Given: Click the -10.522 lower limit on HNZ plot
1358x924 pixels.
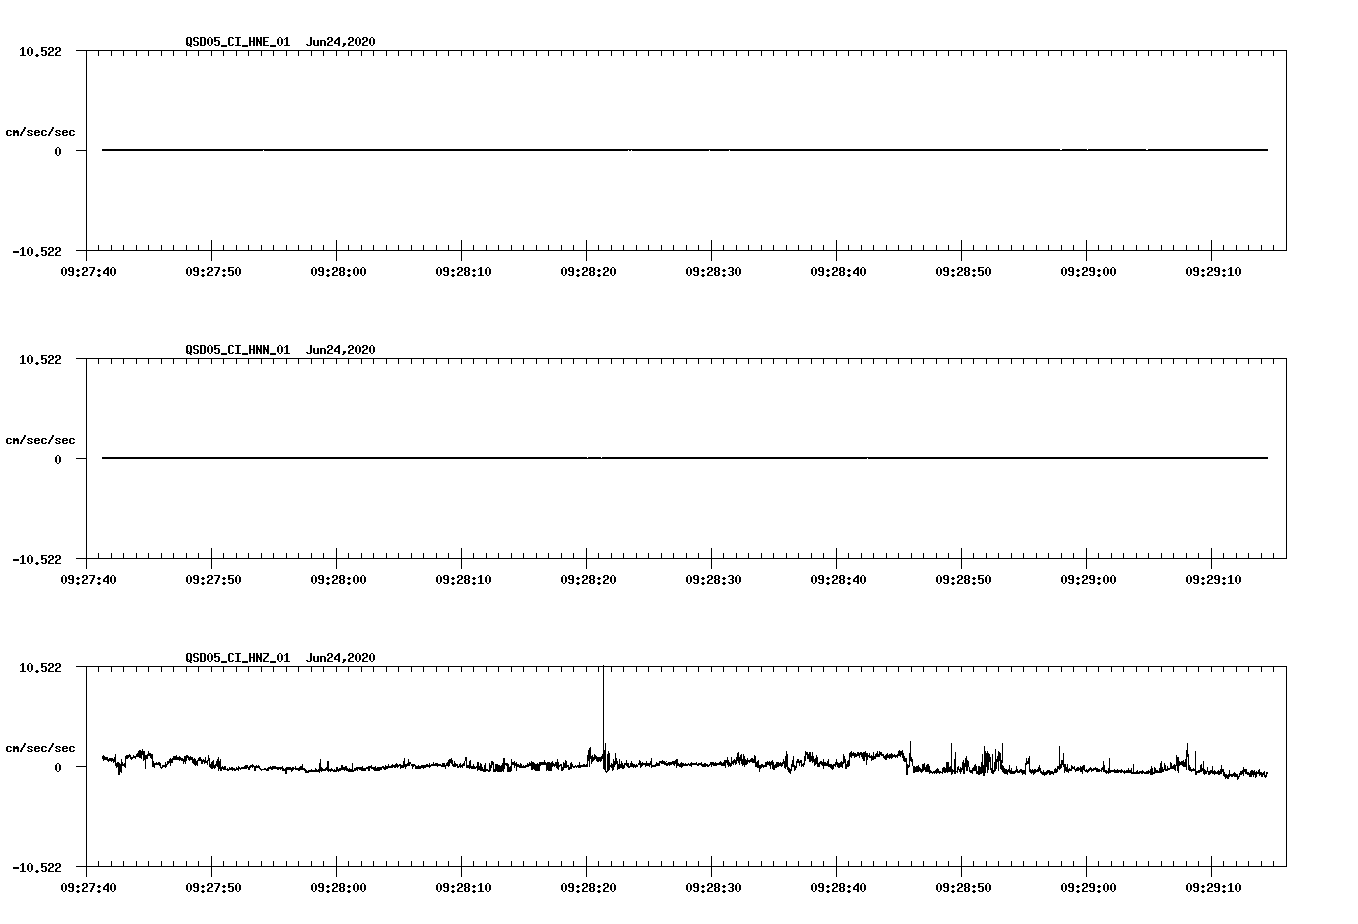Looking at the screenshot, I should coord(37,868).
